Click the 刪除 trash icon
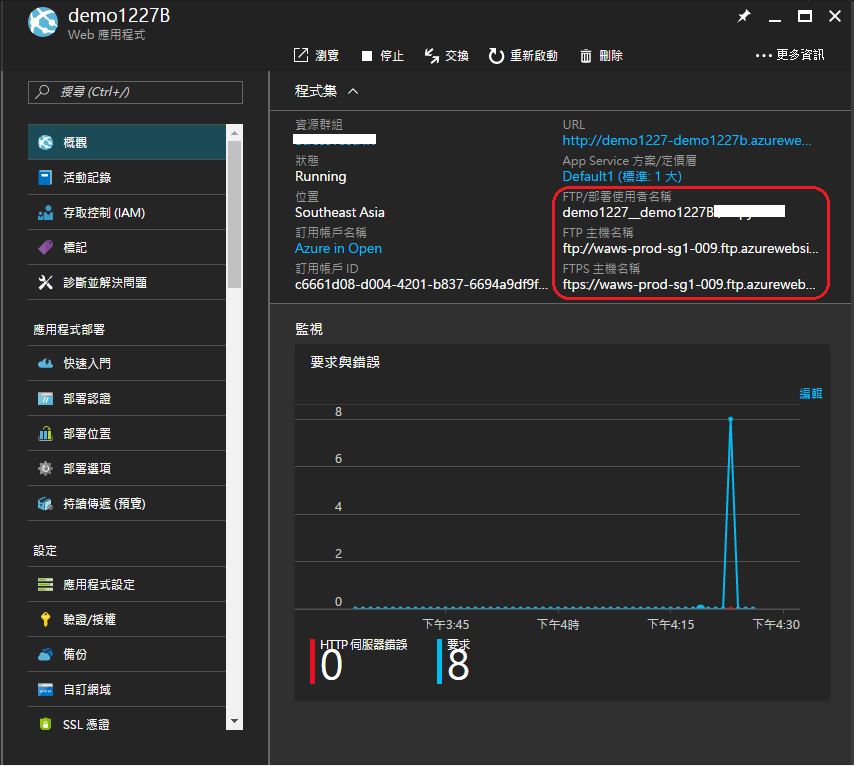Screen dimensions: 854x766 585,56
